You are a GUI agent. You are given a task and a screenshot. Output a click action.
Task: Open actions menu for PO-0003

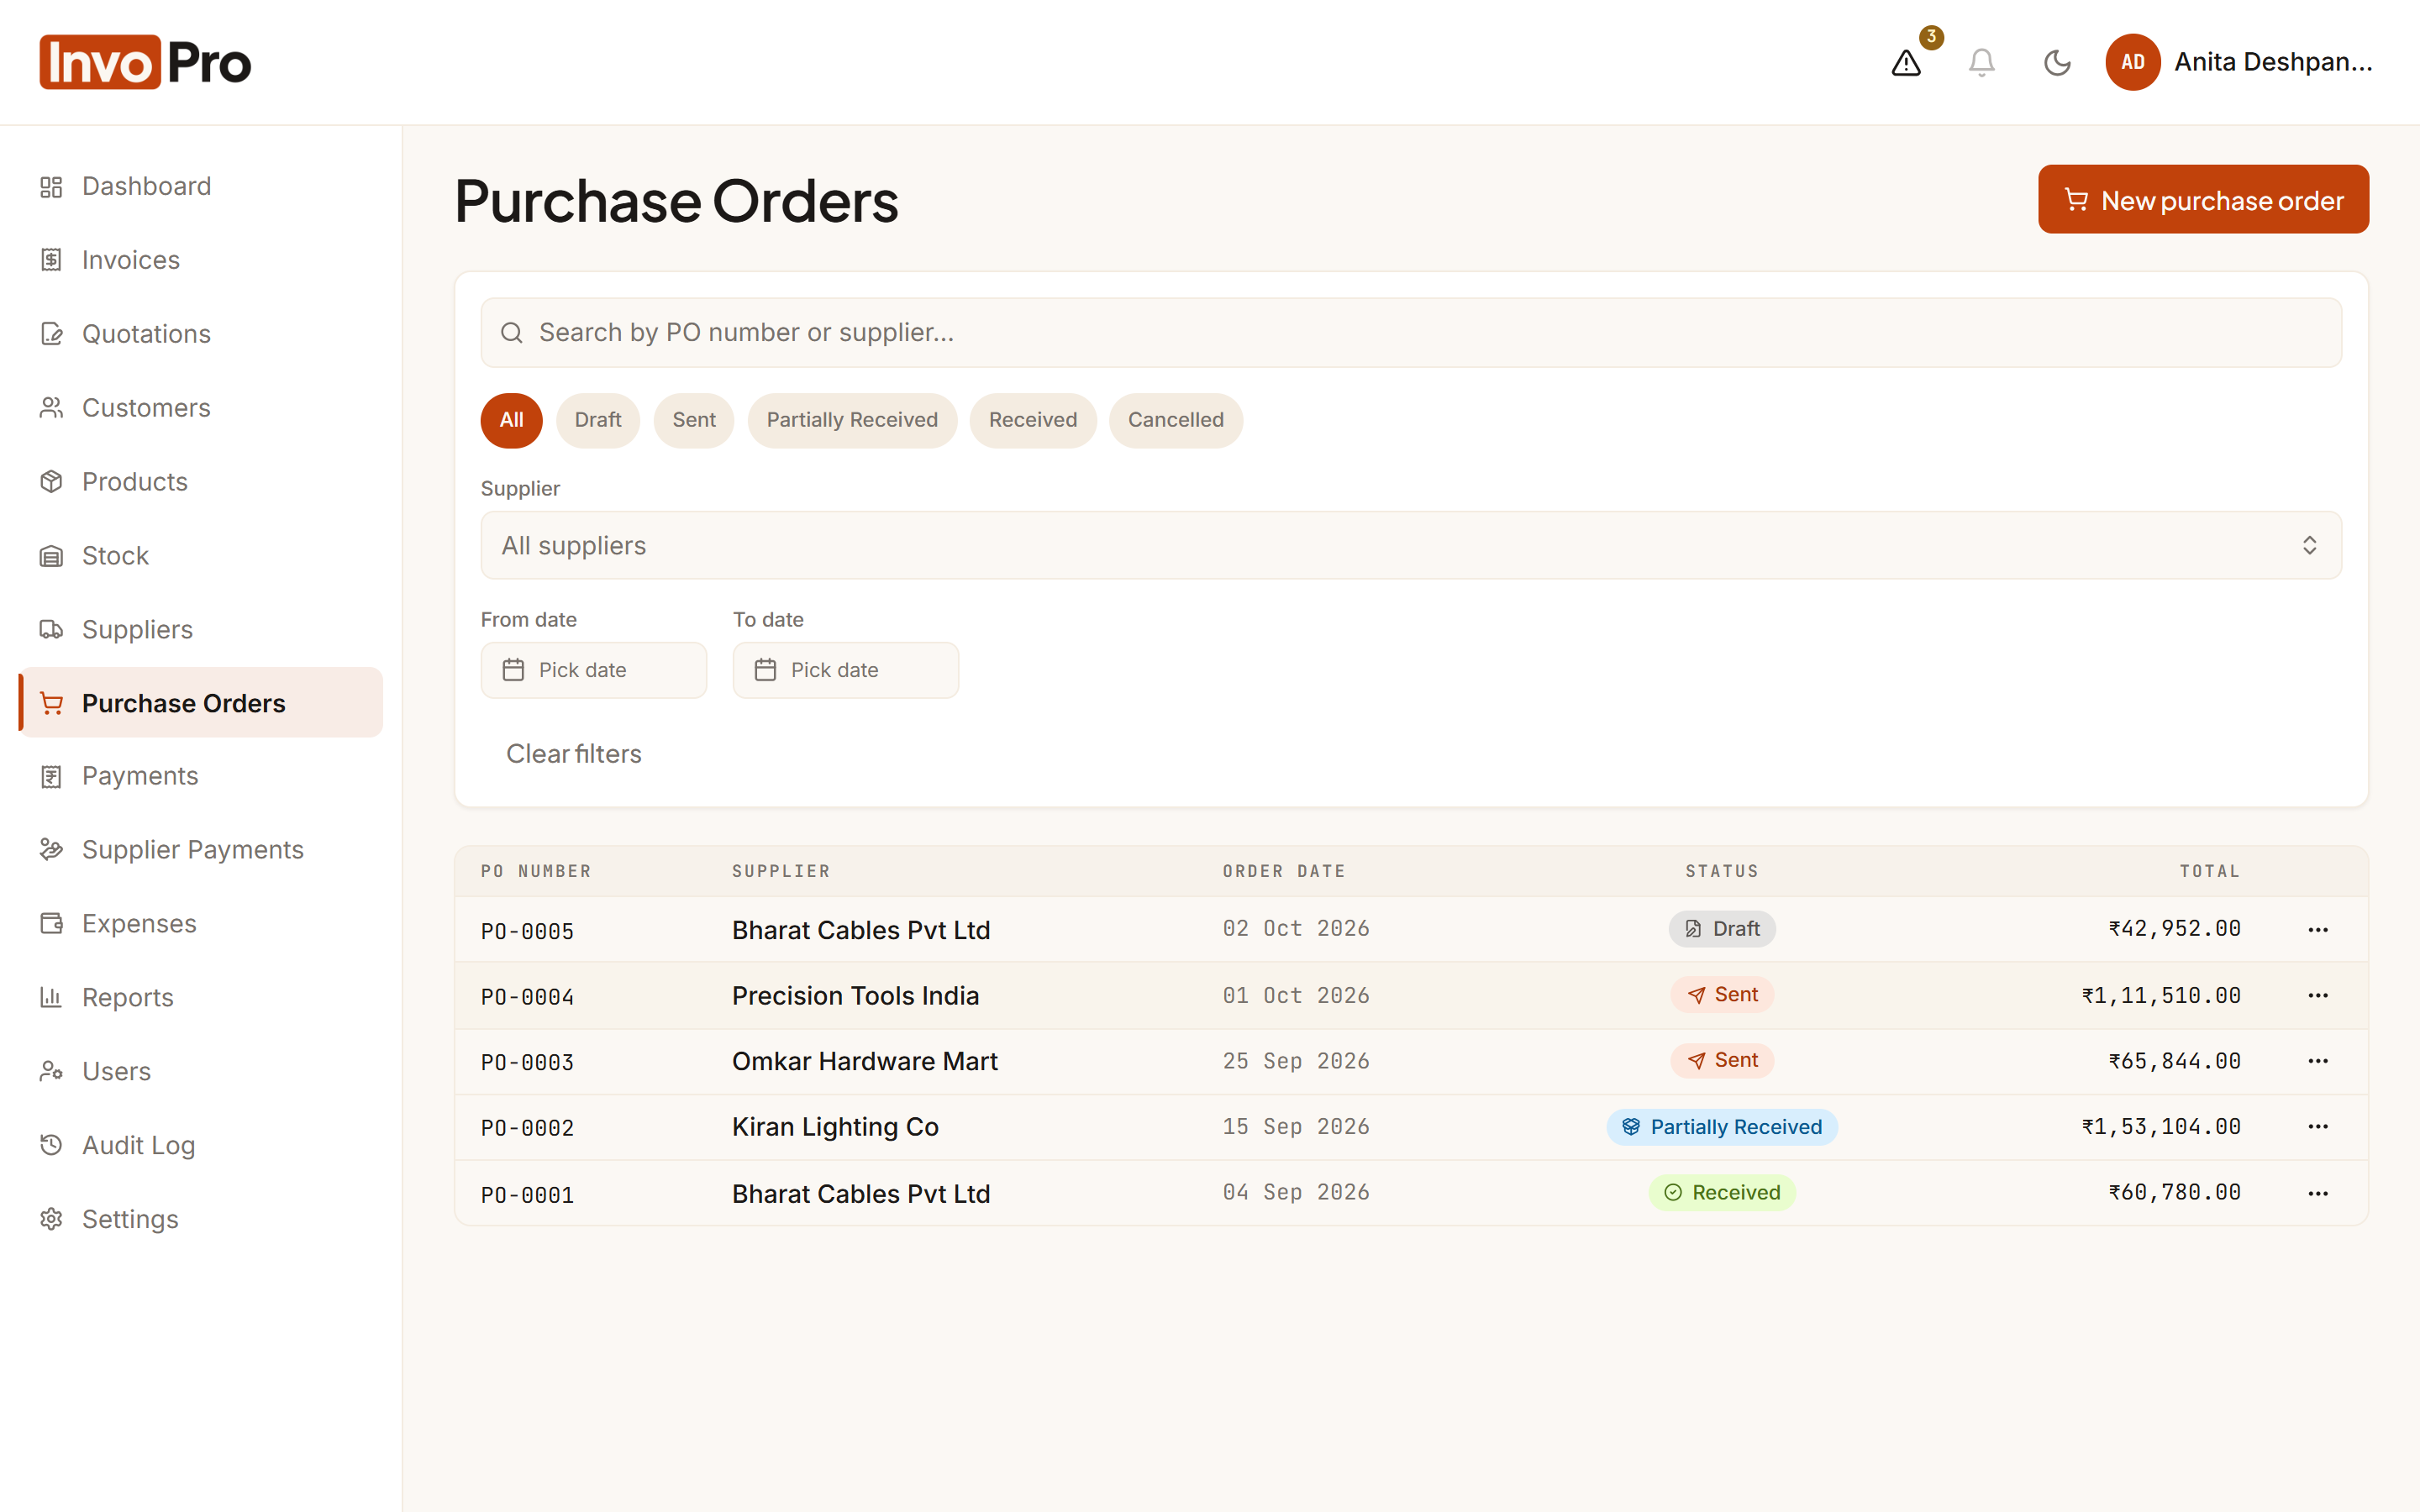point(2318,1061)
